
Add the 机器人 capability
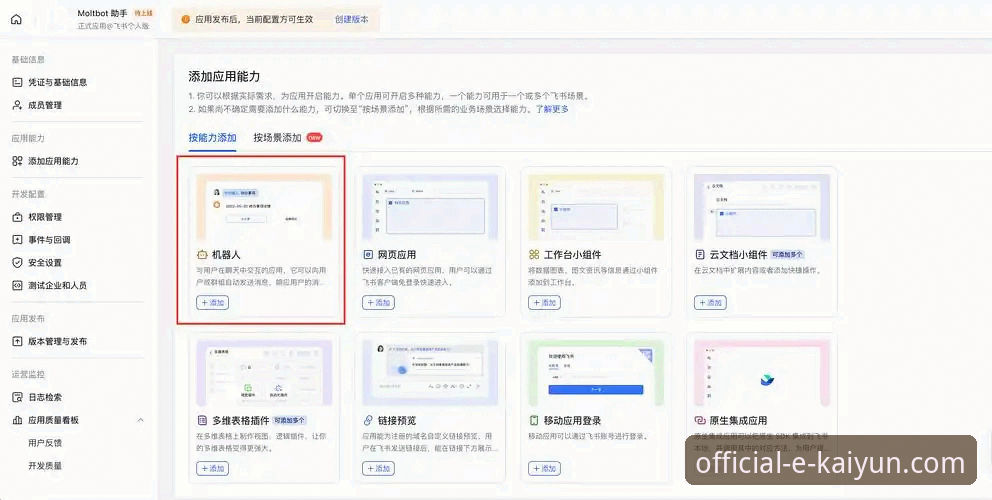click(x=213, y=303)
